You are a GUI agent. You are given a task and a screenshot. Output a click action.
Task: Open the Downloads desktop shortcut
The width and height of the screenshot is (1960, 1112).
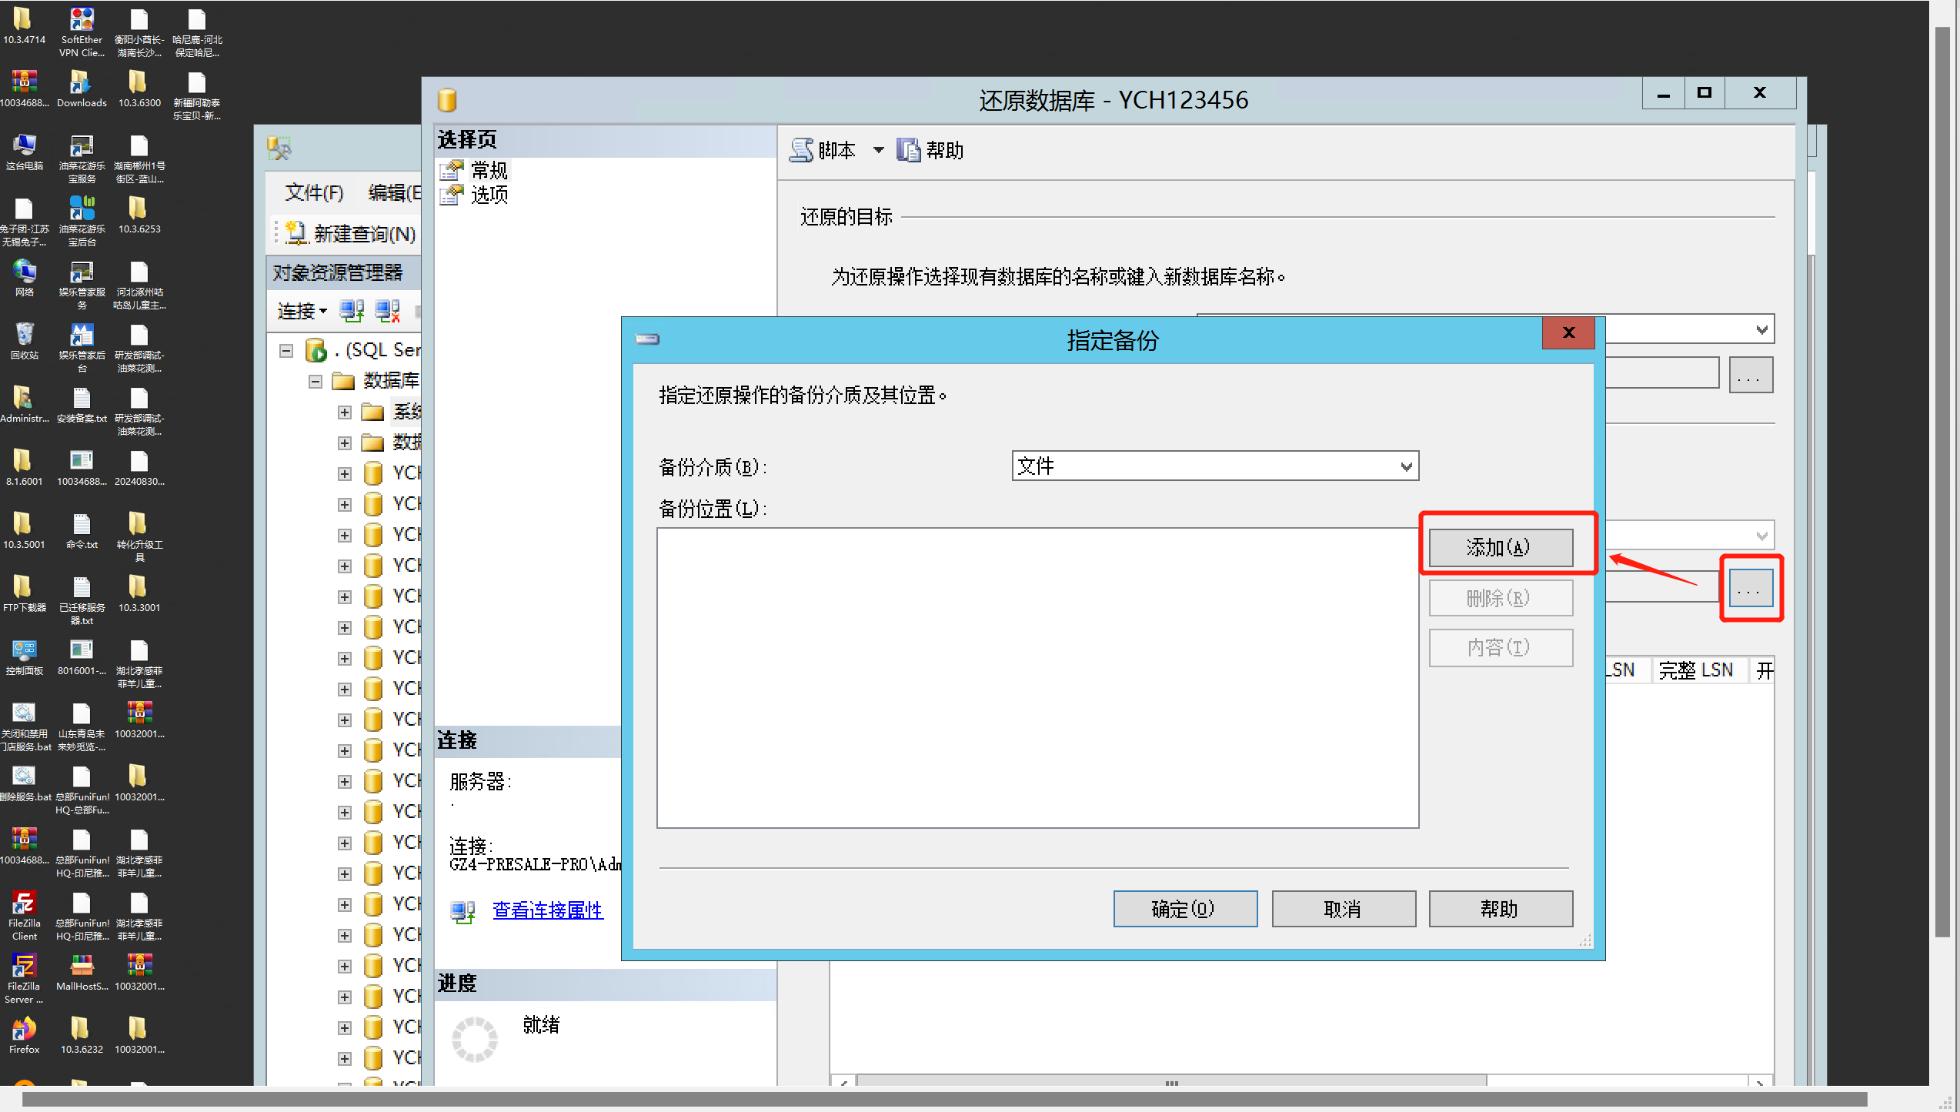81,88
